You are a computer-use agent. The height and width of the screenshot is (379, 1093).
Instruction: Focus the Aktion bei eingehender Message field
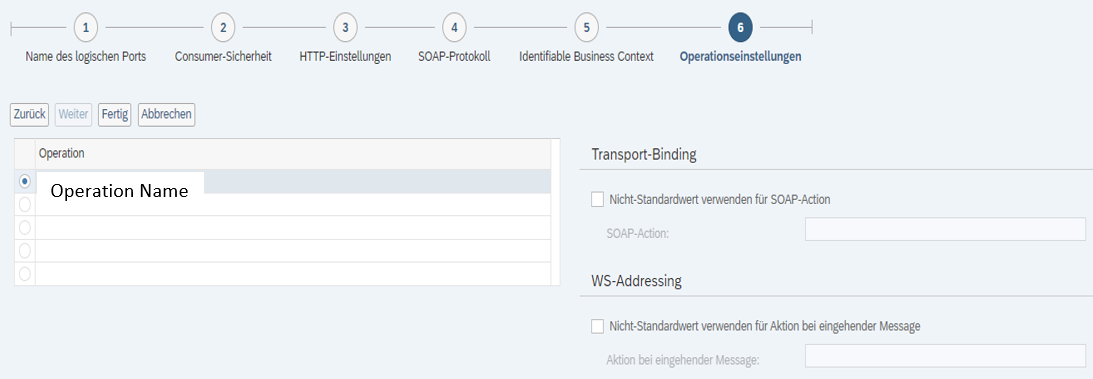coord(945,356)
